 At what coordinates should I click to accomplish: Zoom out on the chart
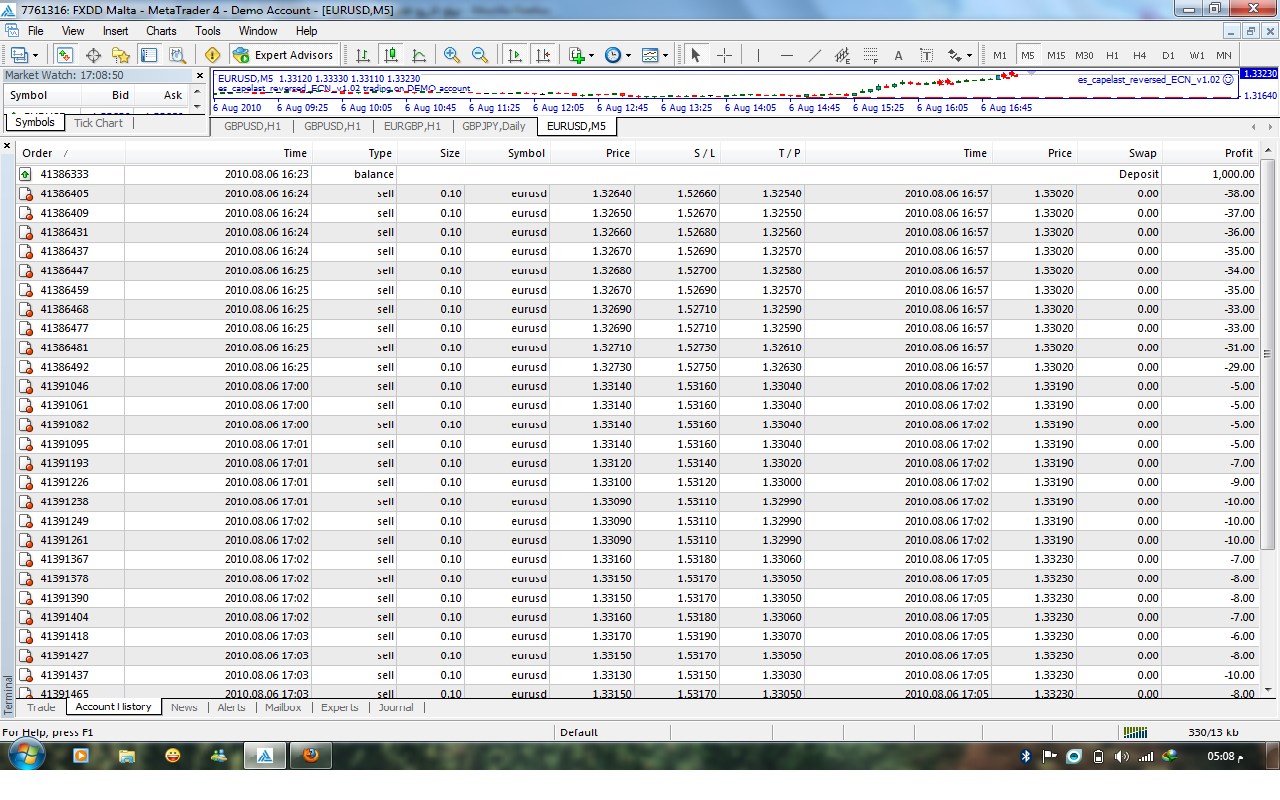coord(480,55)
